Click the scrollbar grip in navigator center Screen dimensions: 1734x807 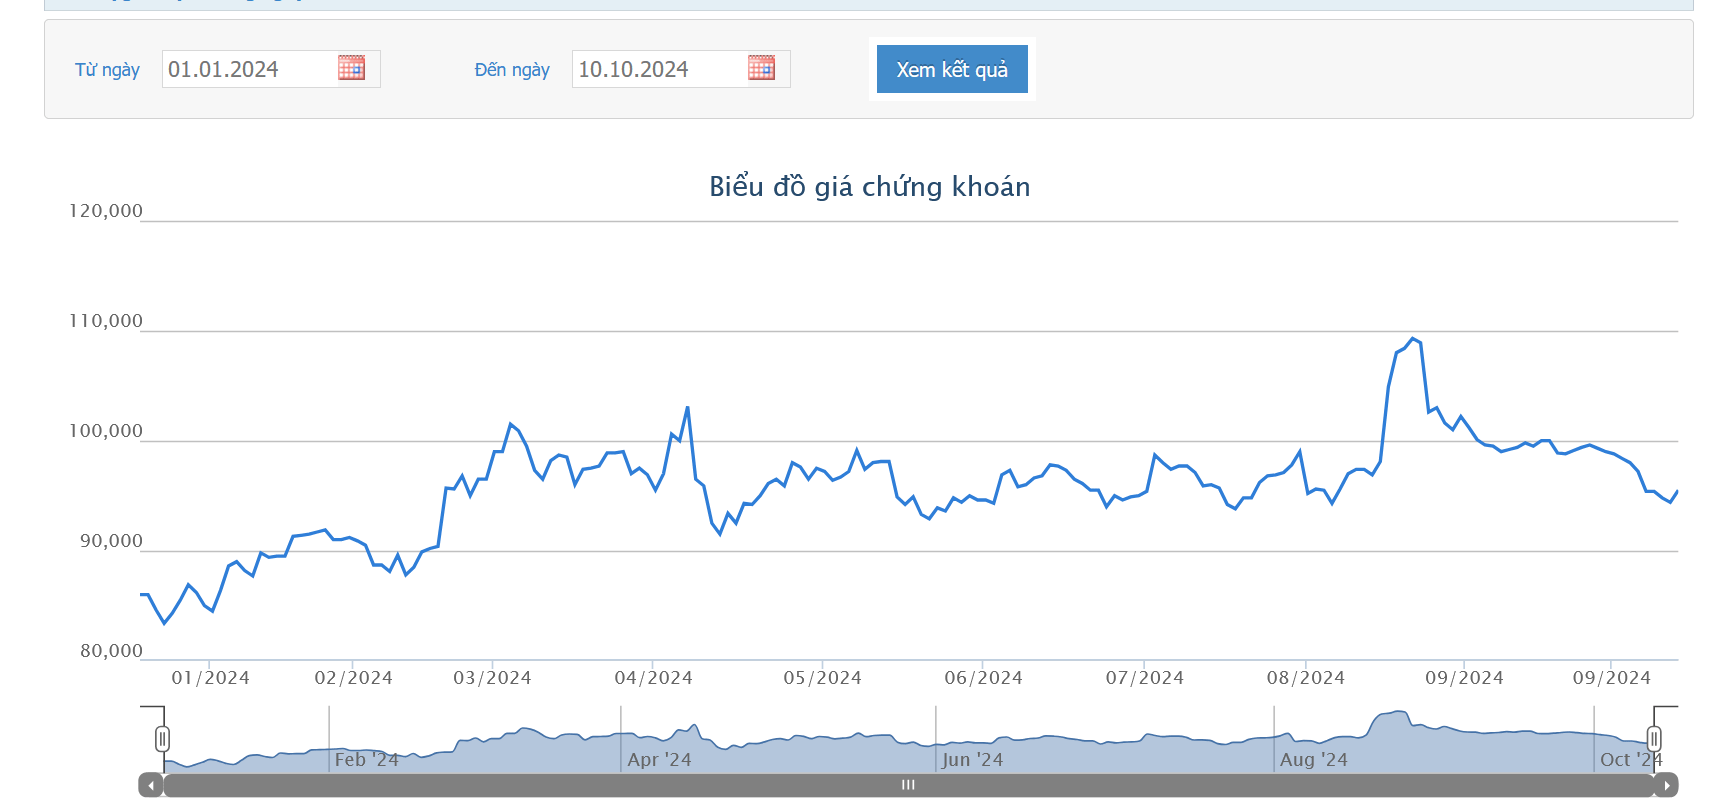(x=908, y=786)
